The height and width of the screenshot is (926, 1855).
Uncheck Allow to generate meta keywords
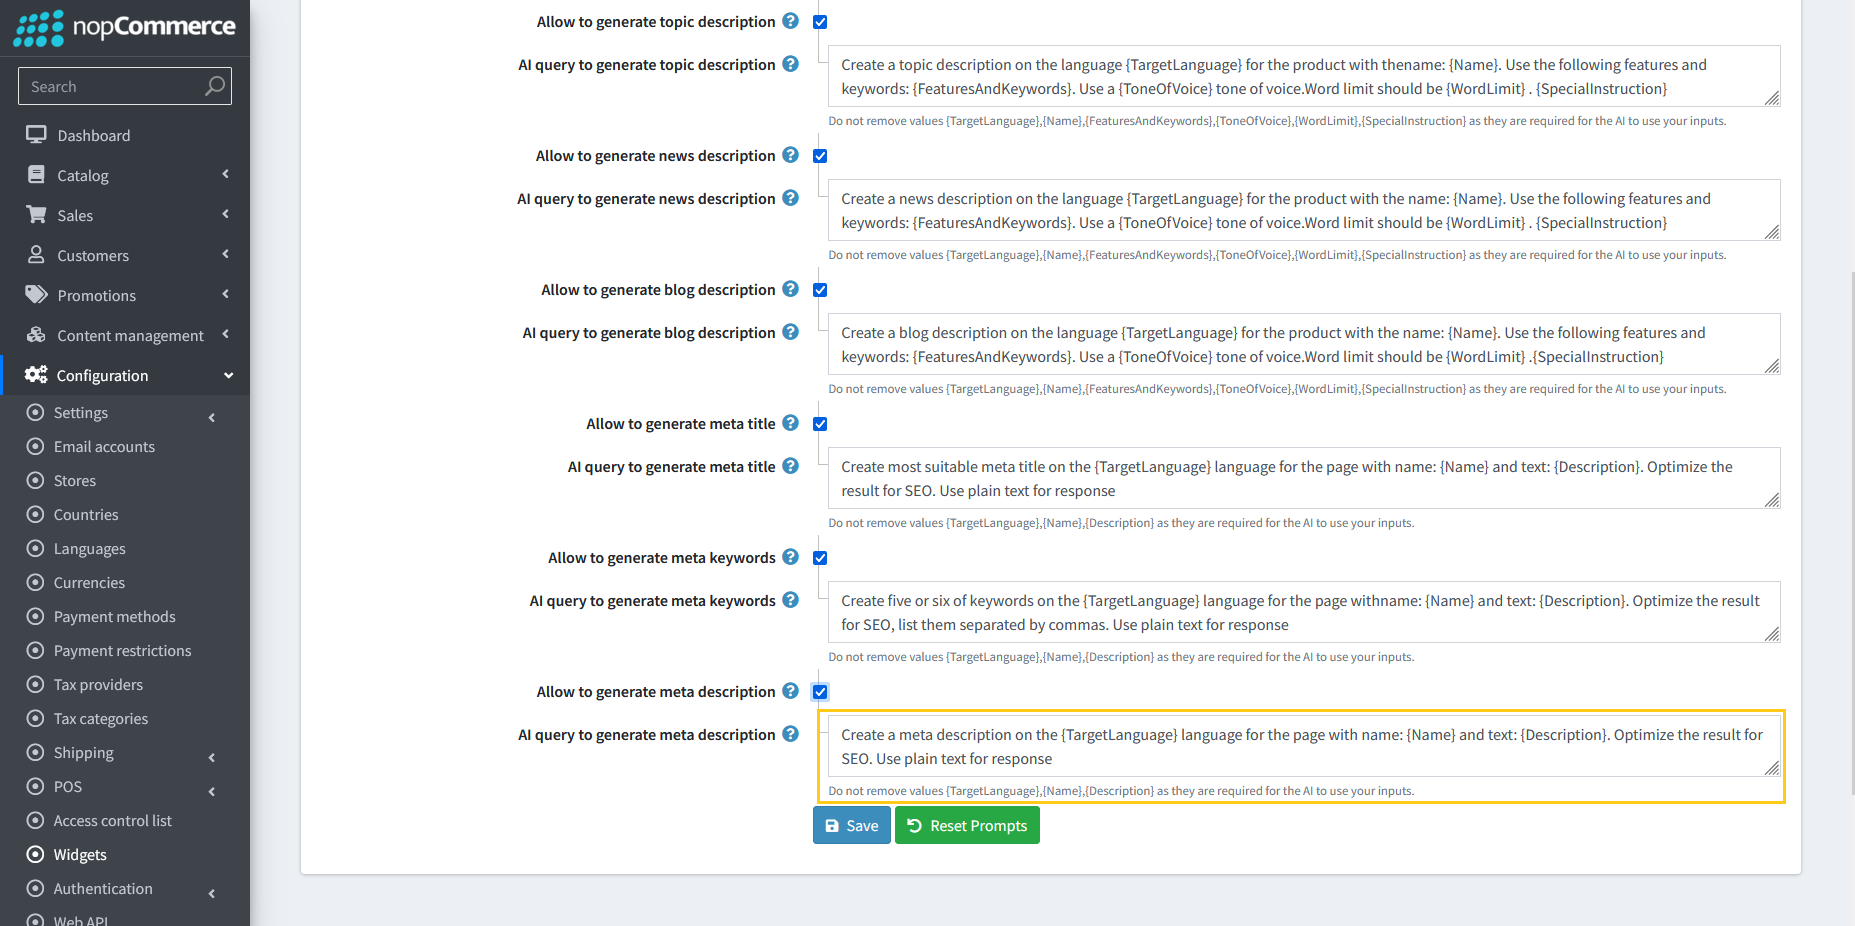point(820,558)
